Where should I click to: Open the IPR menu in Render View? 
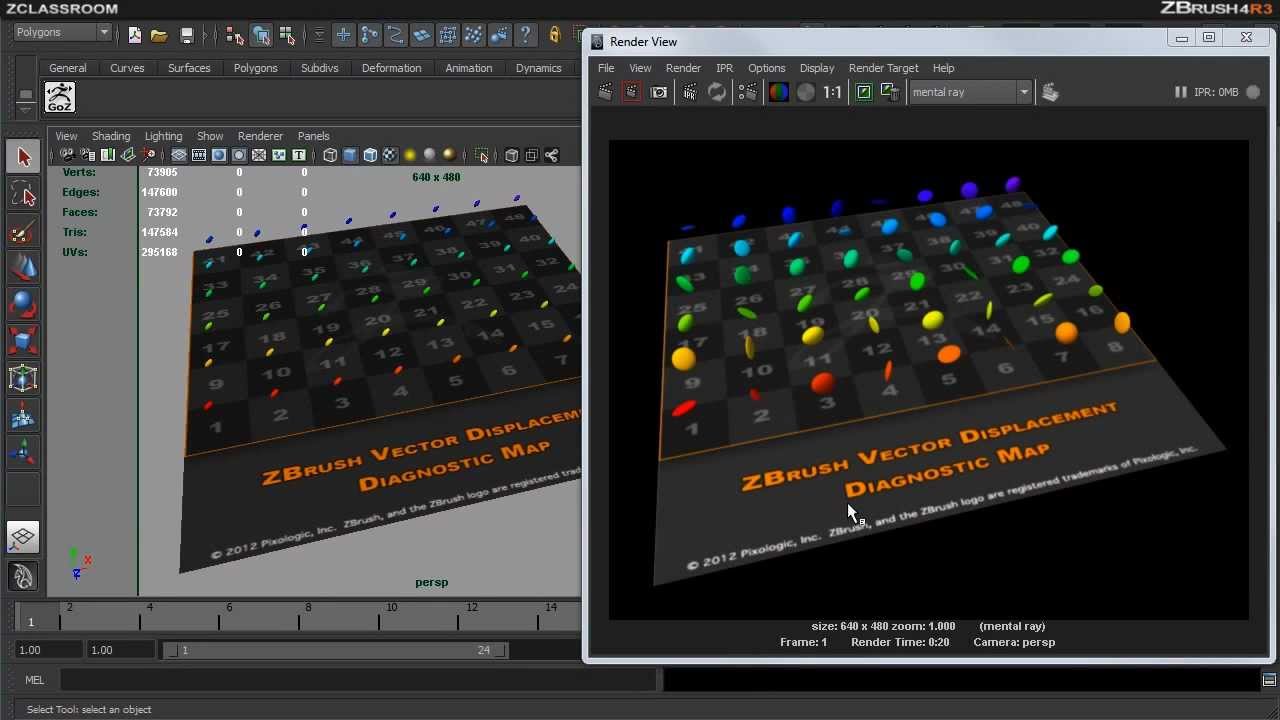coord(724,68)
